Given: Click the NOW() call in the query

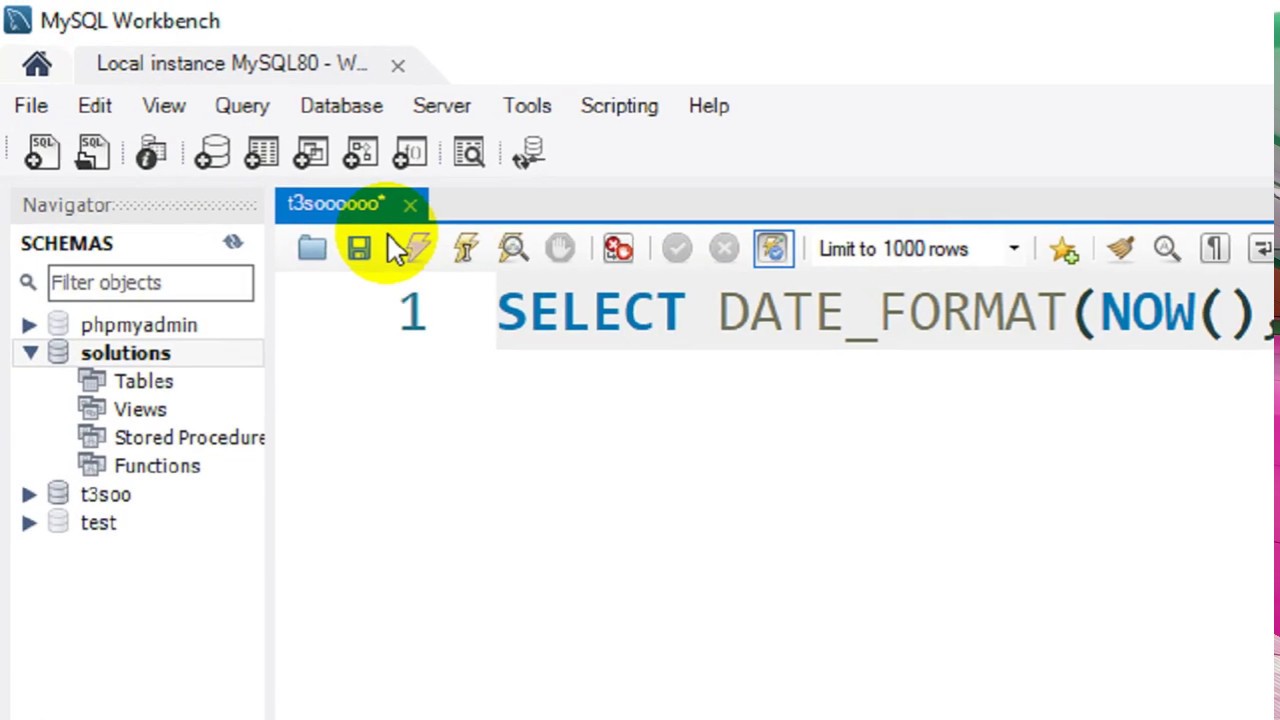Looking at the screenshot, I should [1176, 313].
